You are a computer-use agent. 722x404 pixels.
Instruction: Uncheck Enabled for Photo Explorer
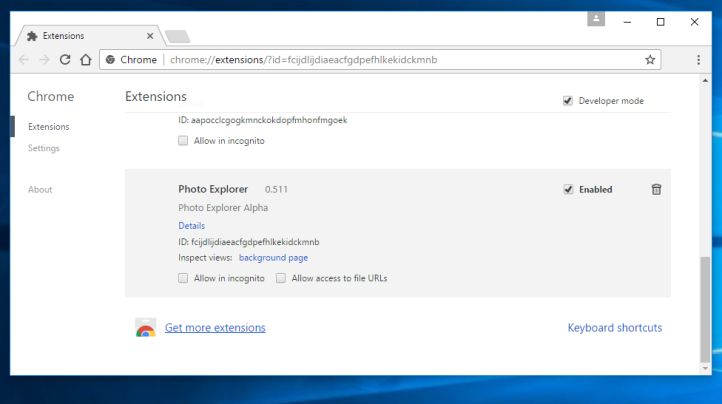click(568, 189)
